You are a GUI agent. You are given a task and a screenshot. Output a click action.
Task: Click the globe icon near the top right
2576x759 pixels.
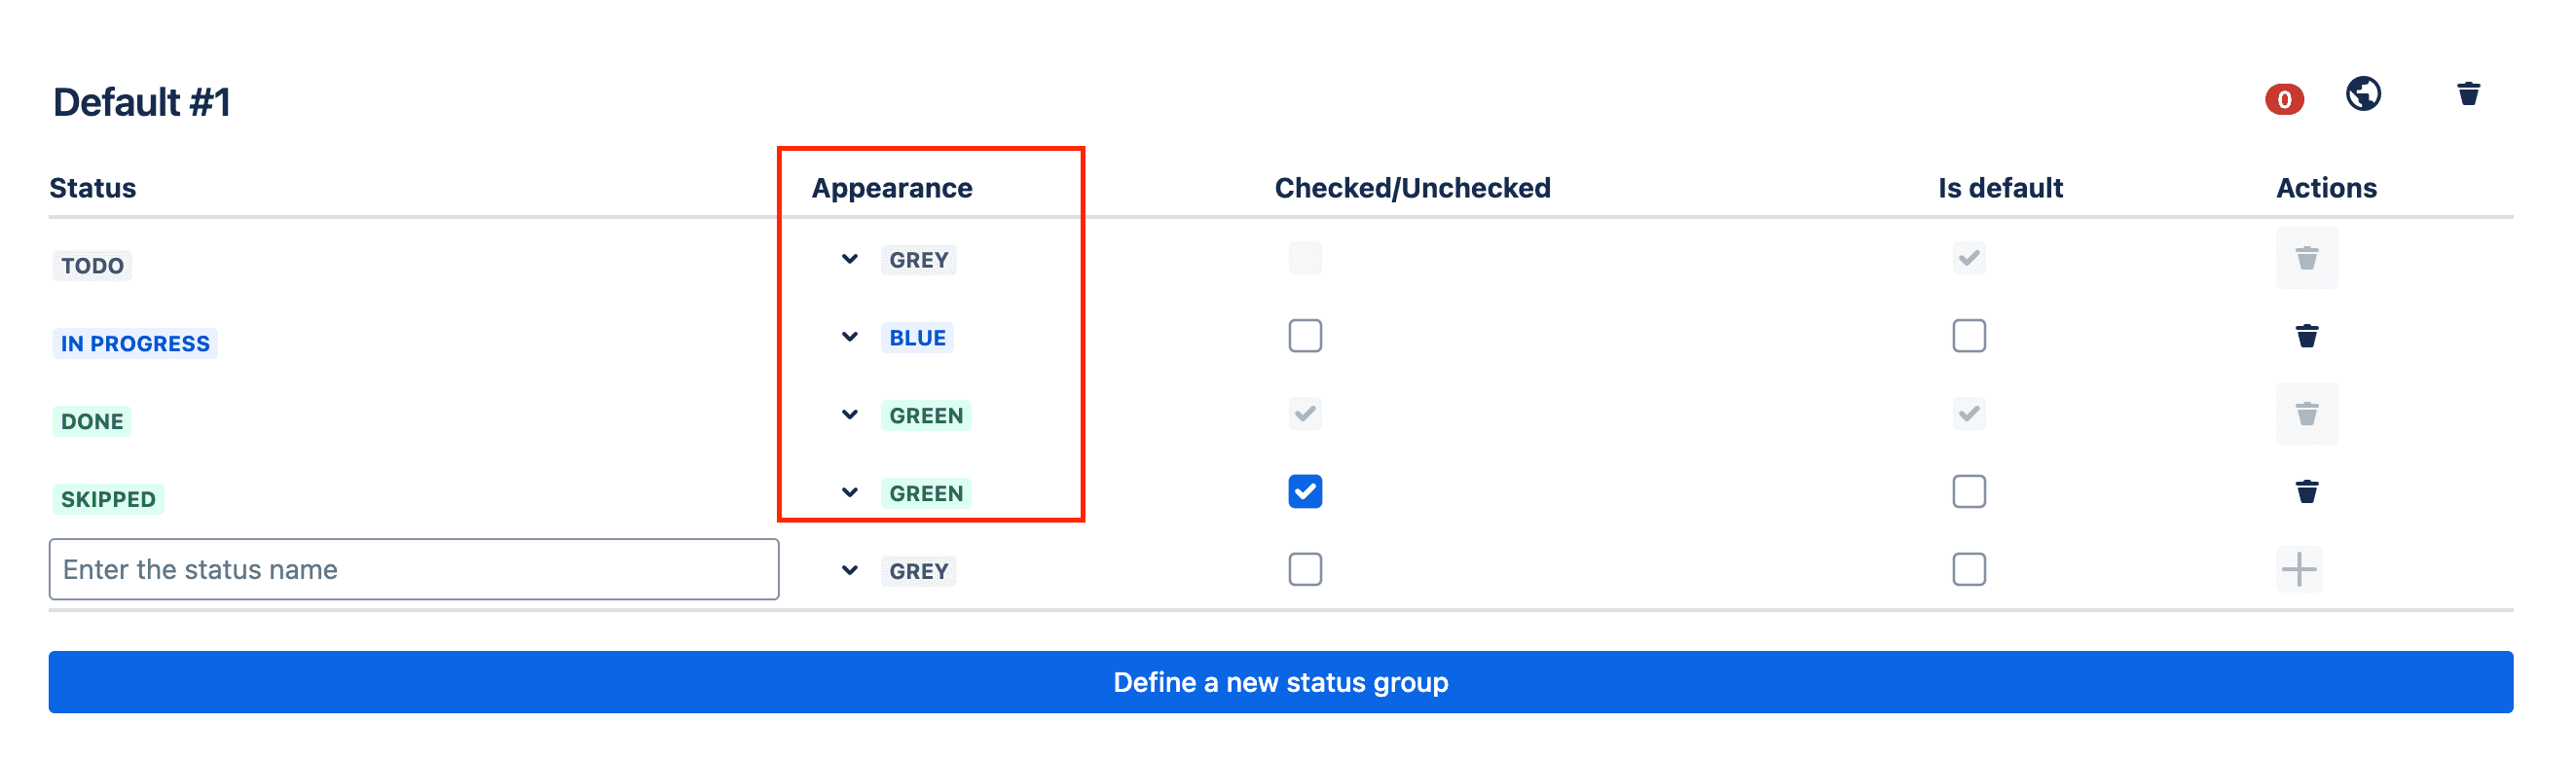(x=2363, y=95)
